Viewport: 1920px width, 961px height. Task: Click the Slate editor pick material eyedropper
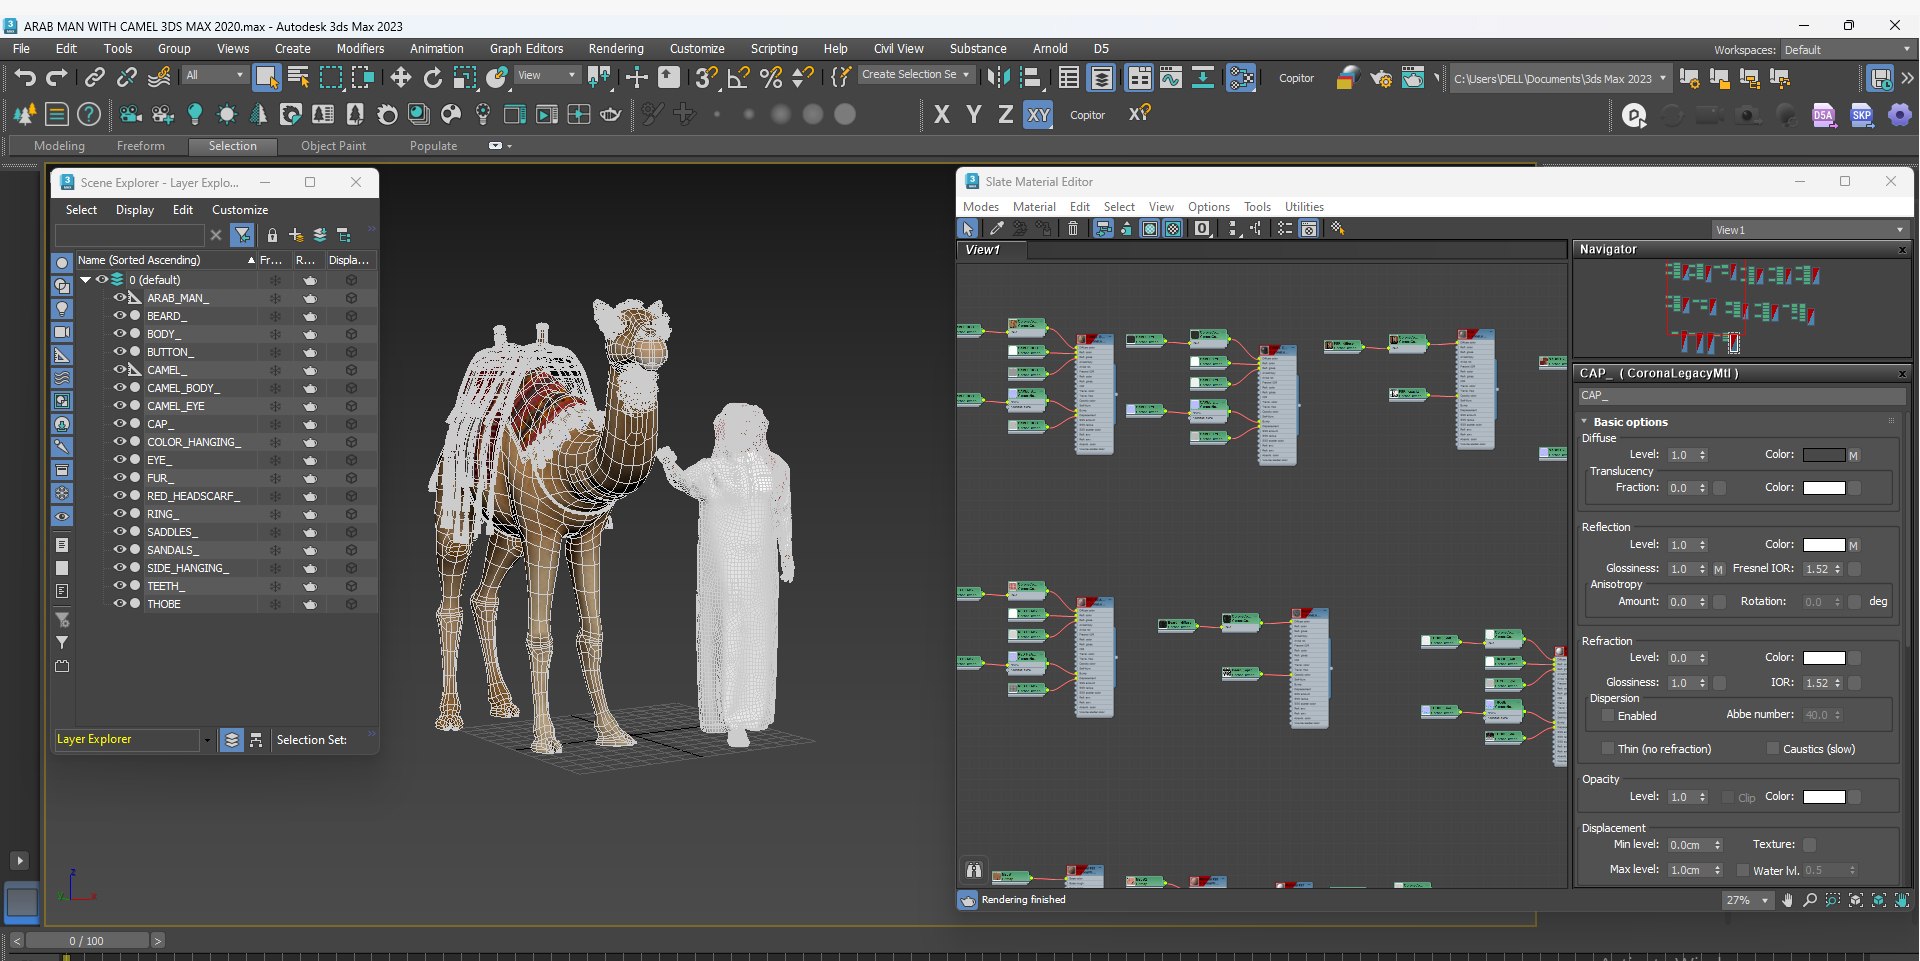tap(997, 229)
